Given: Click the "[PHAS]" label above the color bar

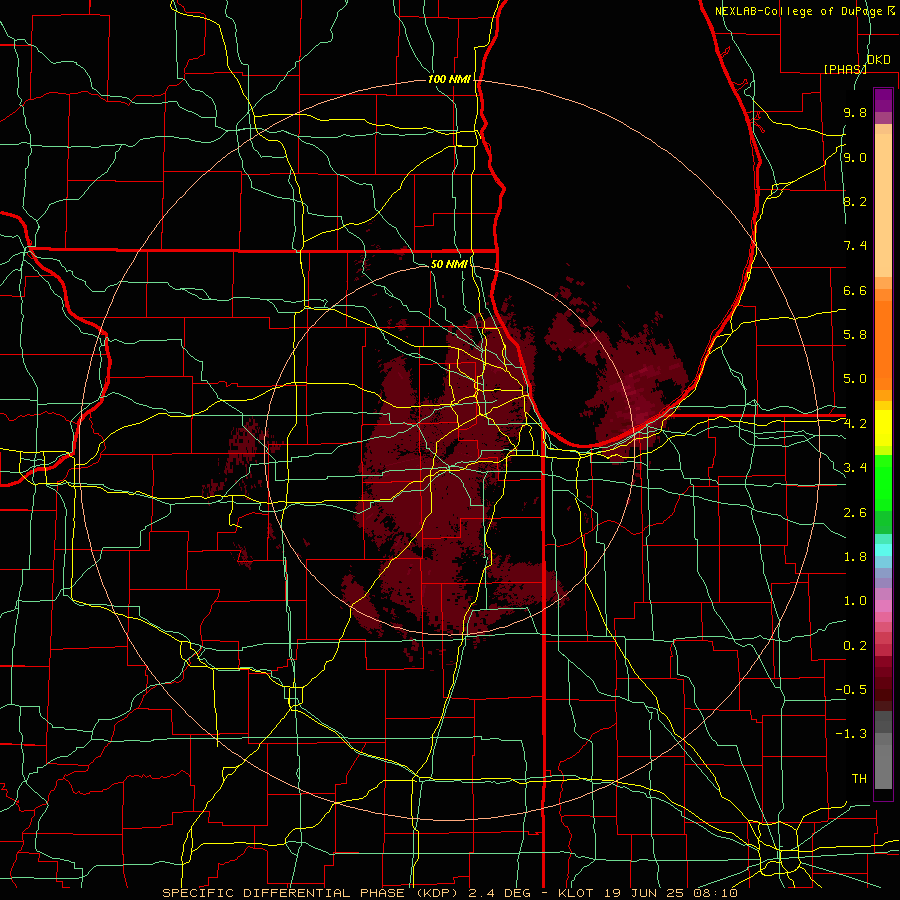Looking at the screenshot, I should point(845,69).
